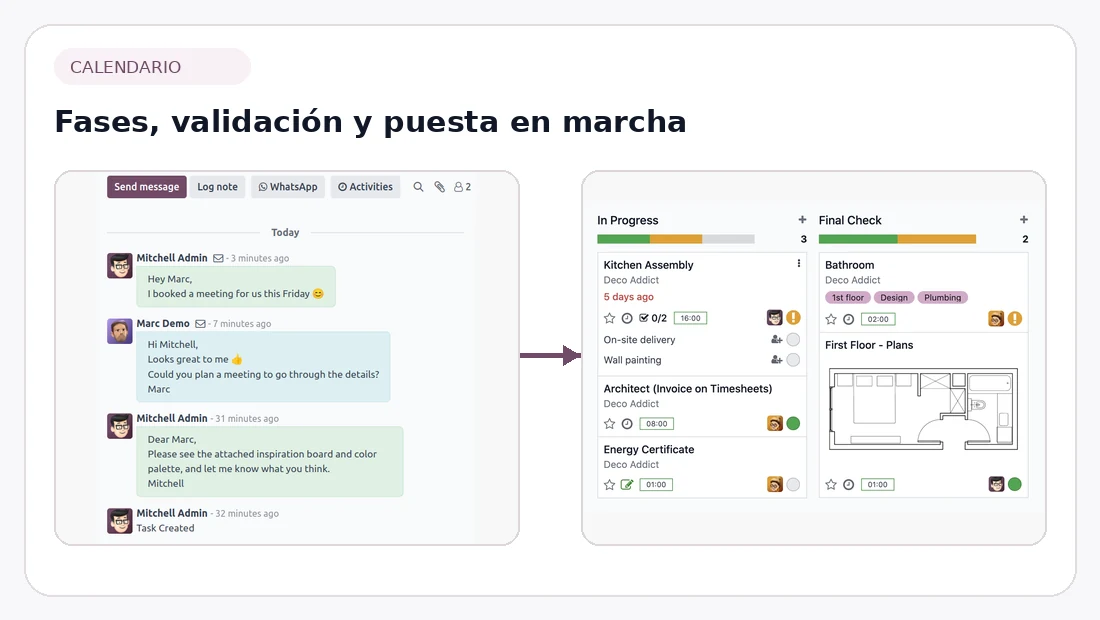The width and height of the screenshot is (1100, 620).
Task: Click the green status dot on First Floor - Plans
Action: click(1015, 485)
